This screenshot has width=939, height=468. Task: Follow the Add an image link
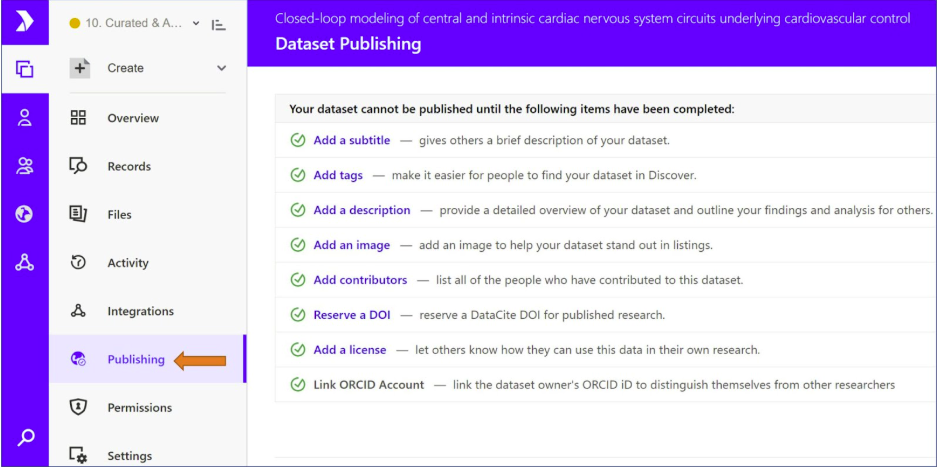[x=352, y=245]
